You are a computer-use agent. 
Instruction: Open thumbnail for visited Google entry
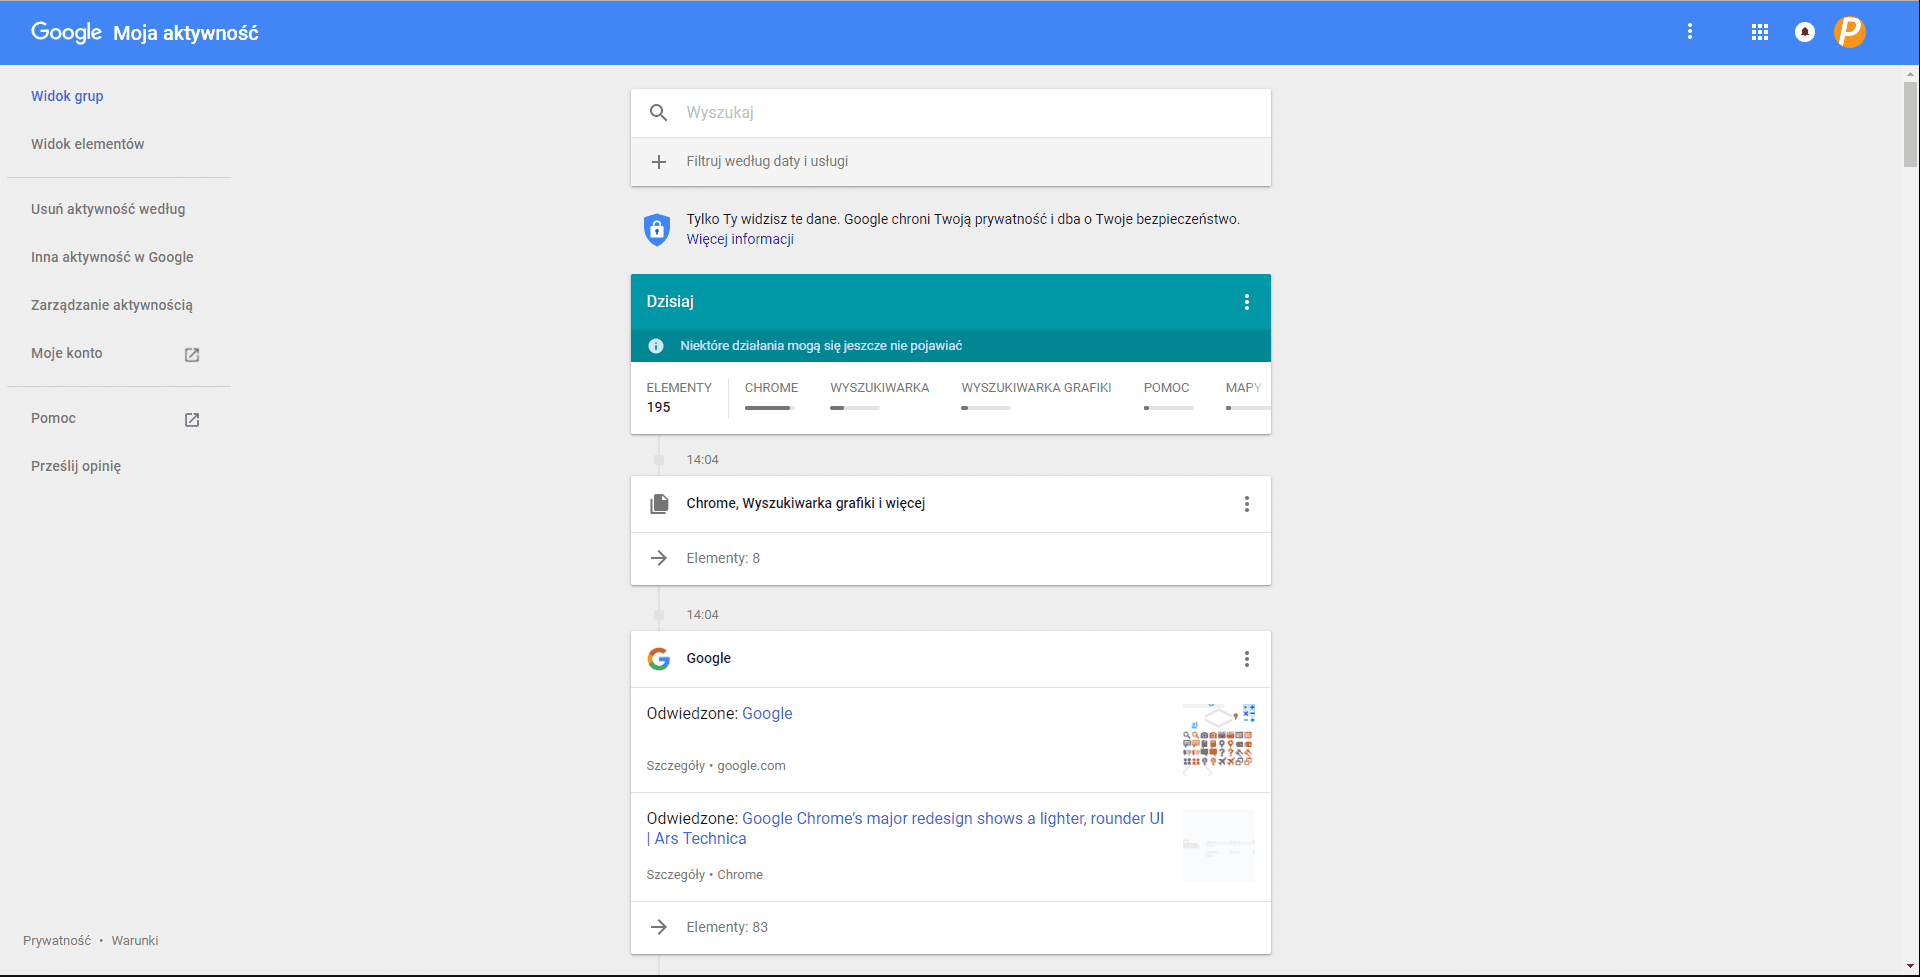[1218, 739]
